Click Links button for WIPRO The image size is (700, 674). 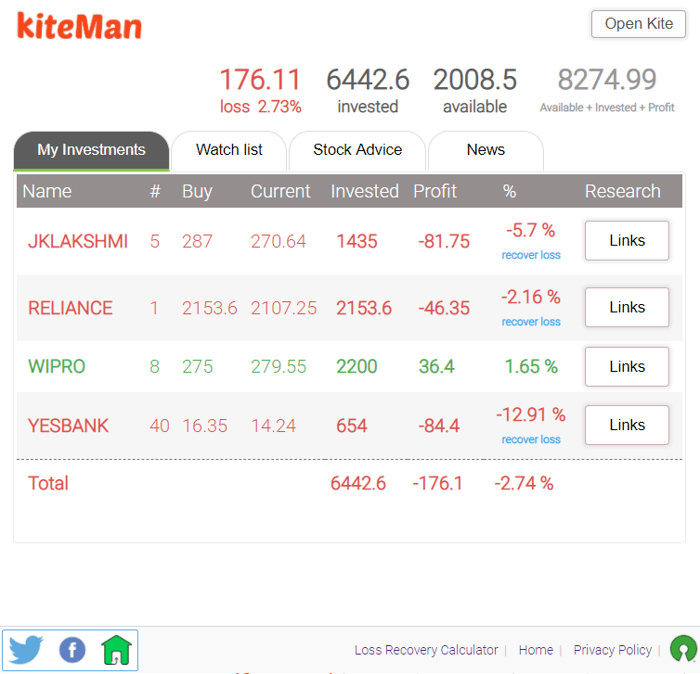click(x=627, y=366)
